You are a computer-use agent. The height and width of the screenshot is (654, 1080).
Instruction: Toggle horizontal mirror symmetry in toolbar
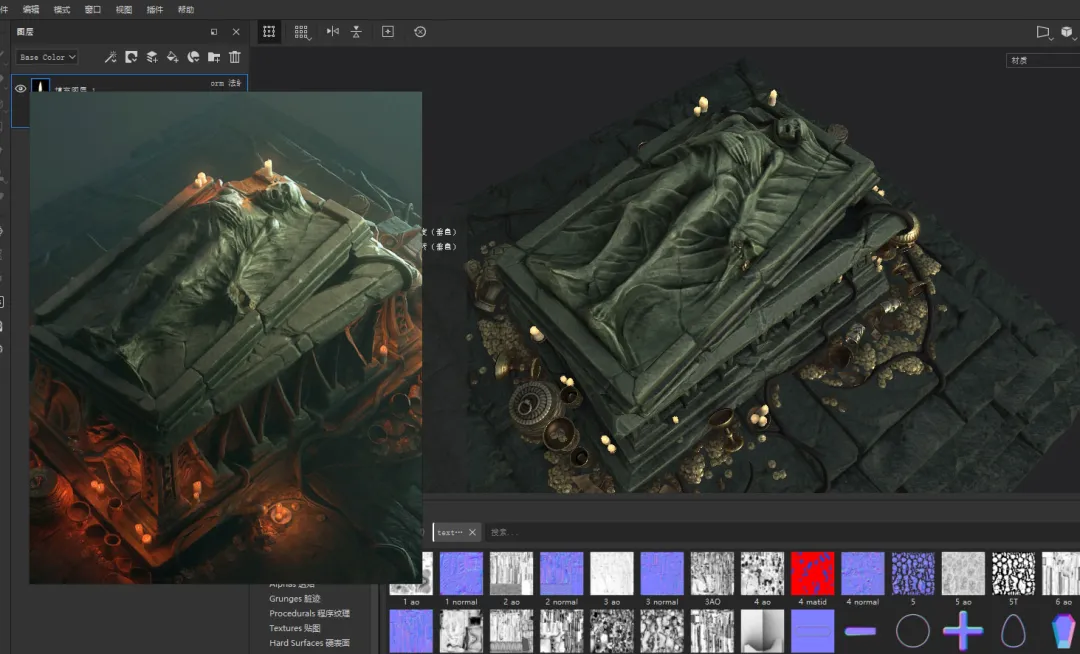coord(333,32)
